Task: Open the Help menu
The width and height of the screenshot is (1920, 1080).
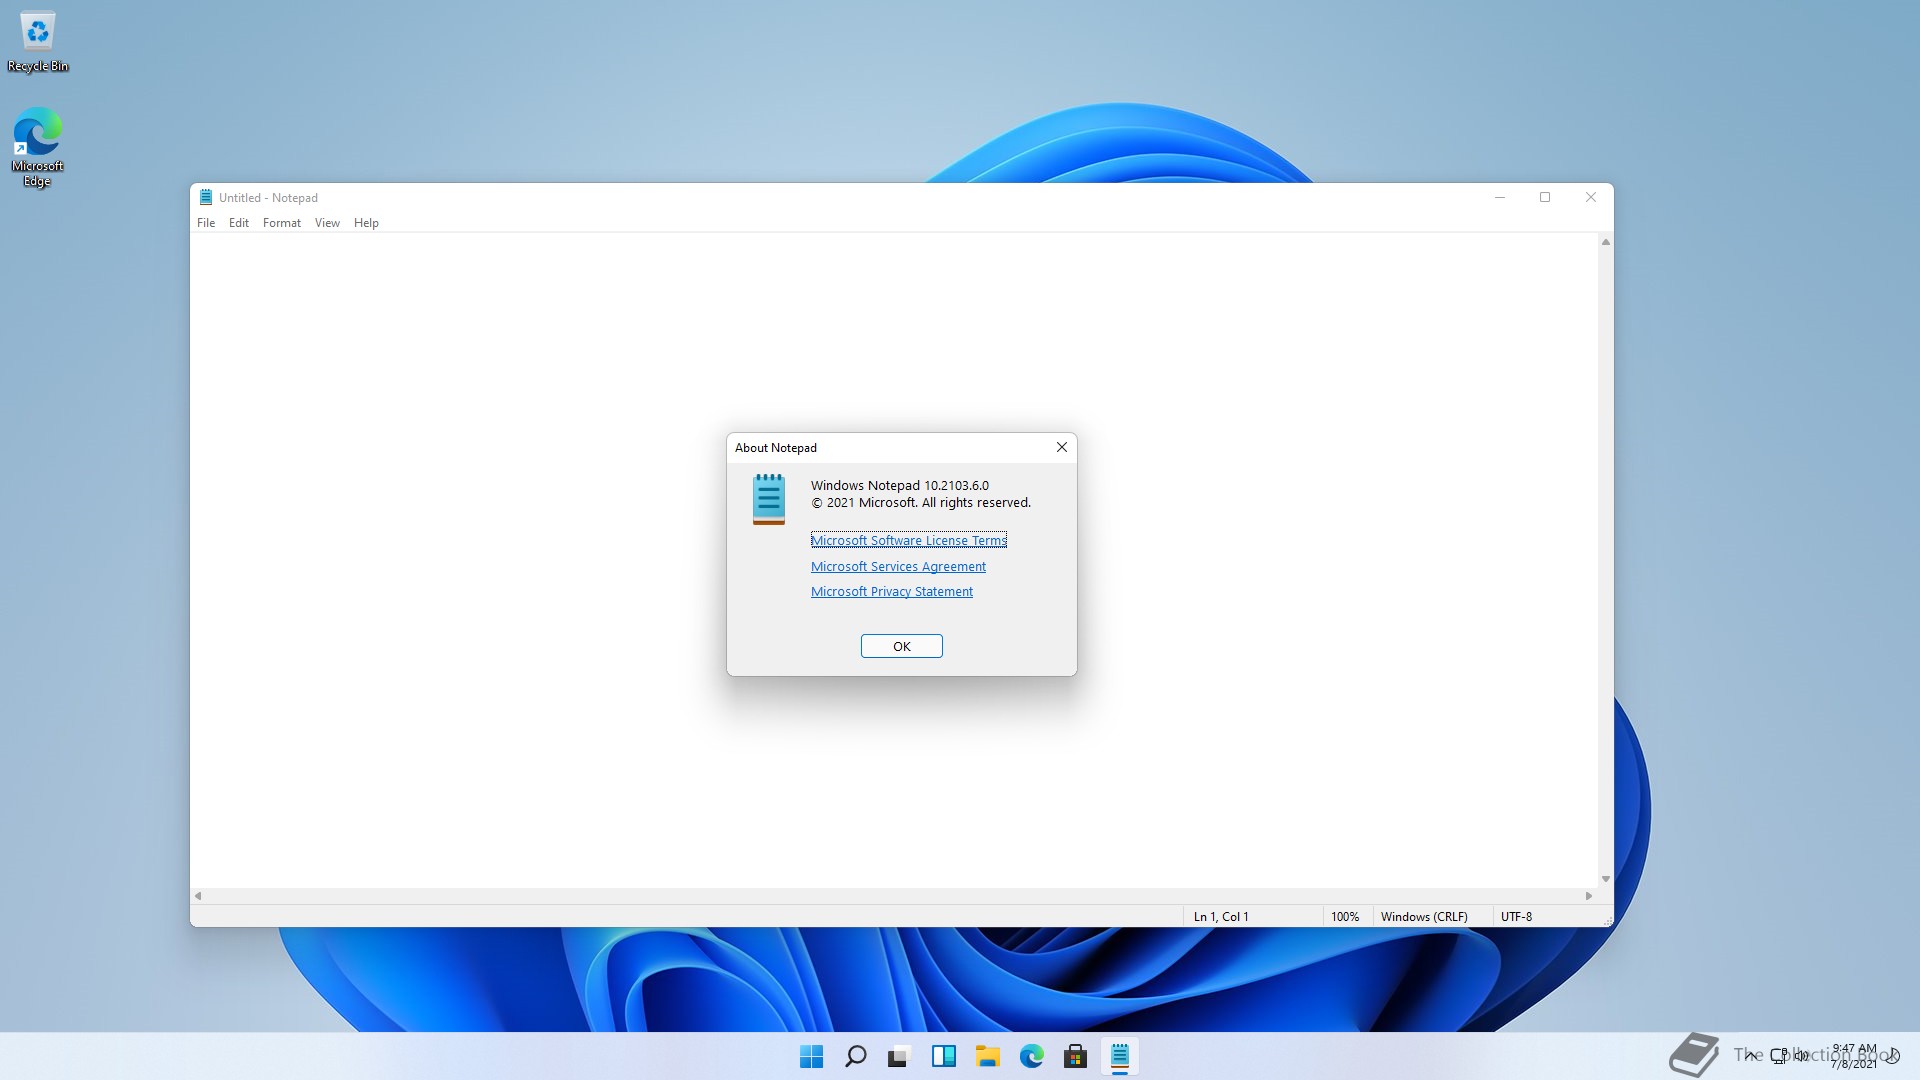Action: [x=366, y=223]
